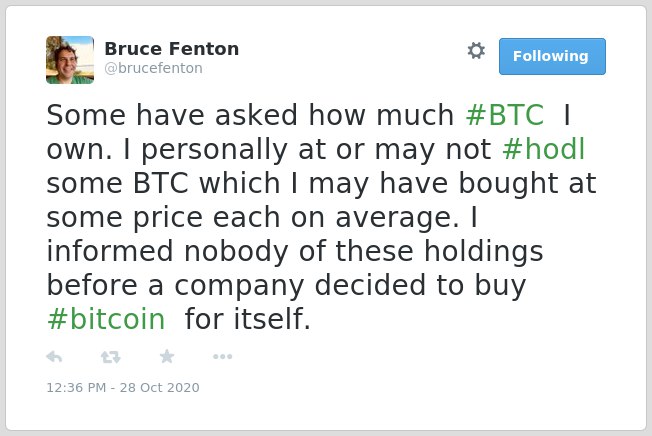Open the 28 Oct 2020 date permalink
The image size is (652, 436).
[160, 387]
